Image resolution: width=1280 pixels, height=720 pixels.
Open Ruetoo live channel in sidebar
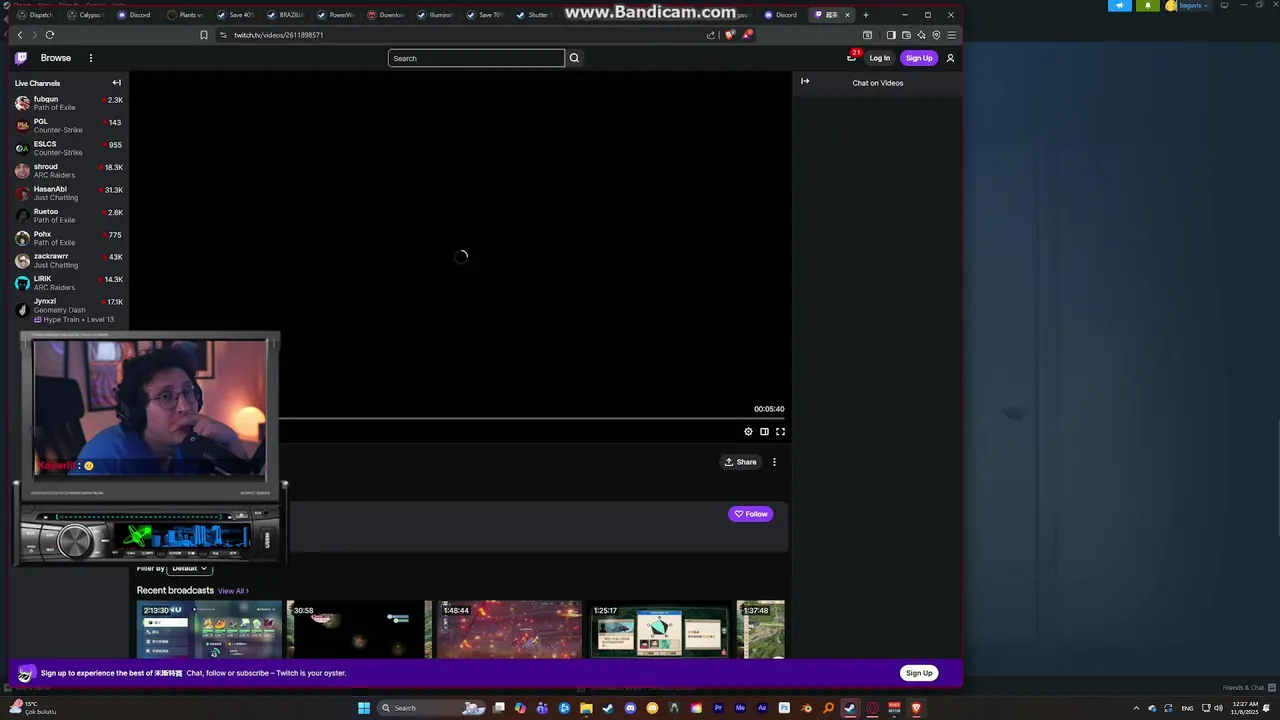tap(69, 216)
